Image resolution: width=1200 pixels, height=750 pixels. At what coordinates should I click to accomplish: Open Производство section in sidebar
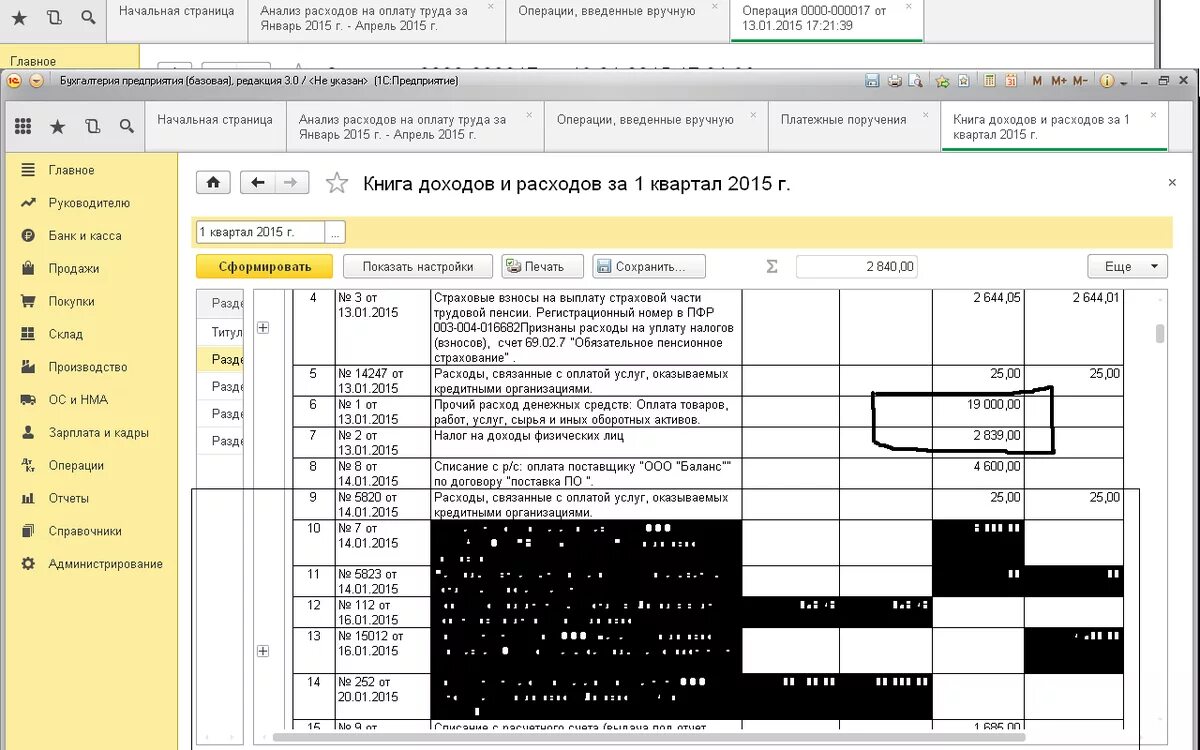click(88, 367)
